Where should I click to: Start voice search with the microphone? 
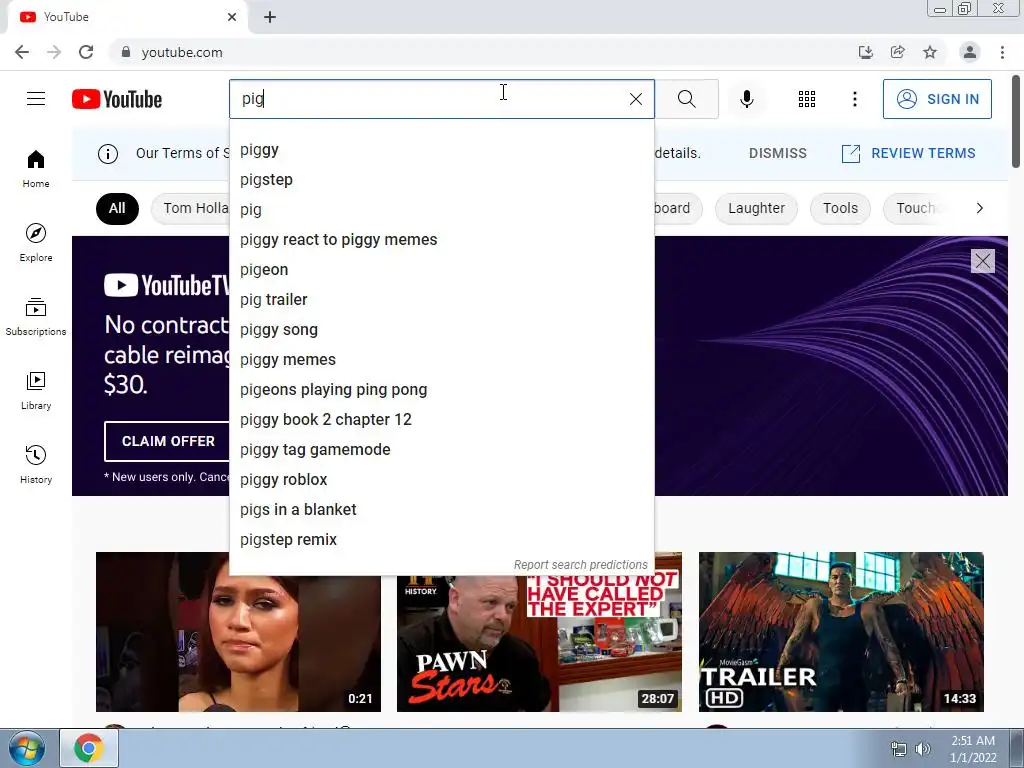(747, 99)
